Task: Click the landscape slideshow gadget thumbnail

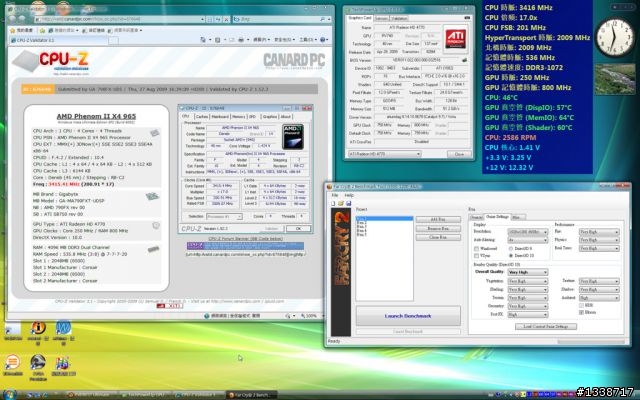Action: [615, 79]
